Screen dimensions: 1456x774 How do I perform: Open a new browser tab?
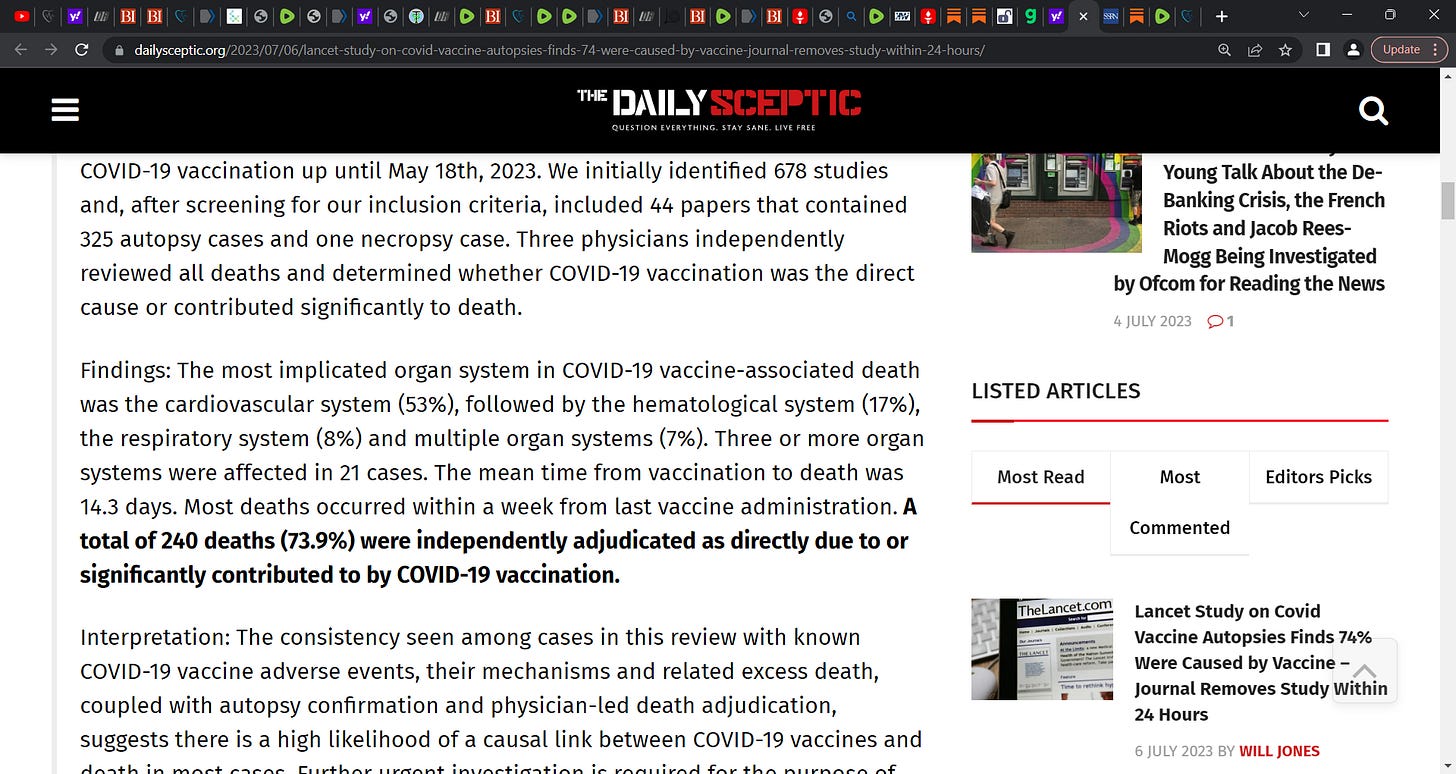click(1221, 16)
